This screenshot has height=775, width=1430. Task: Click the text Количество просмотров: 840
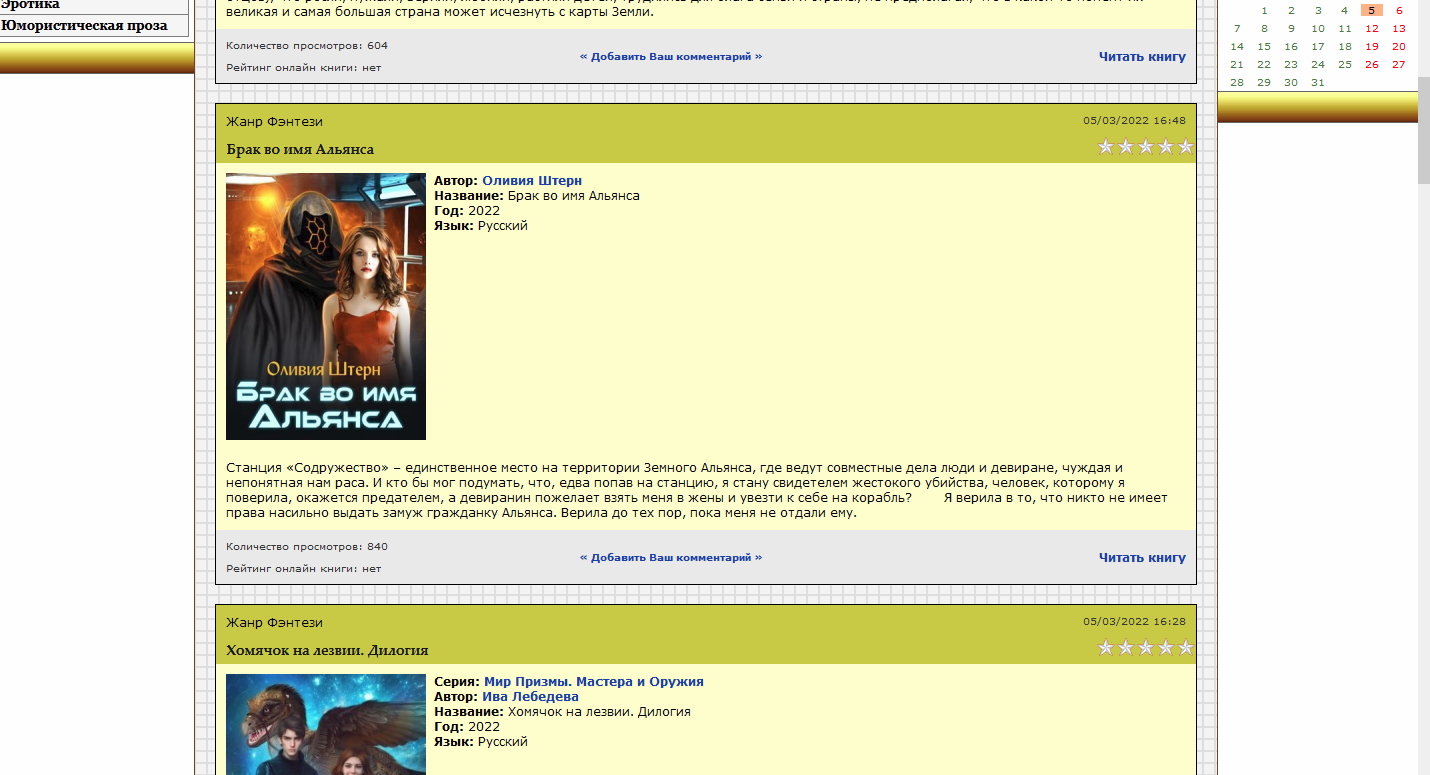click(x=307, y=547)
